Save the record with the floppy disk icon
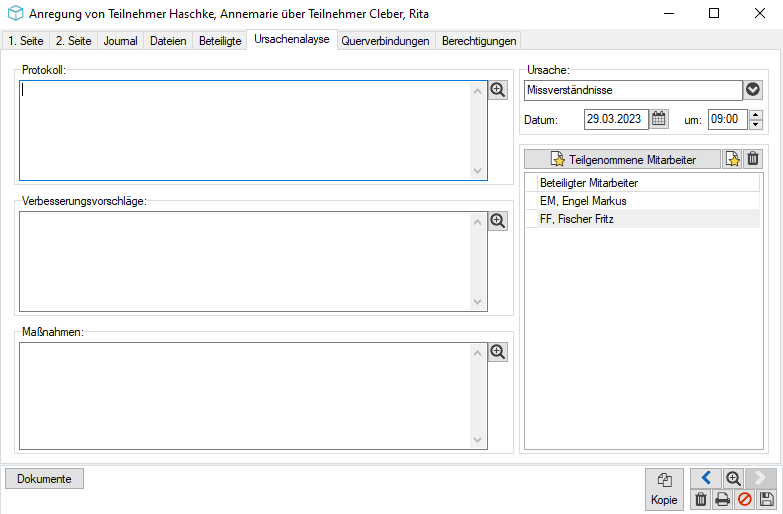 (x=766, y=499)
